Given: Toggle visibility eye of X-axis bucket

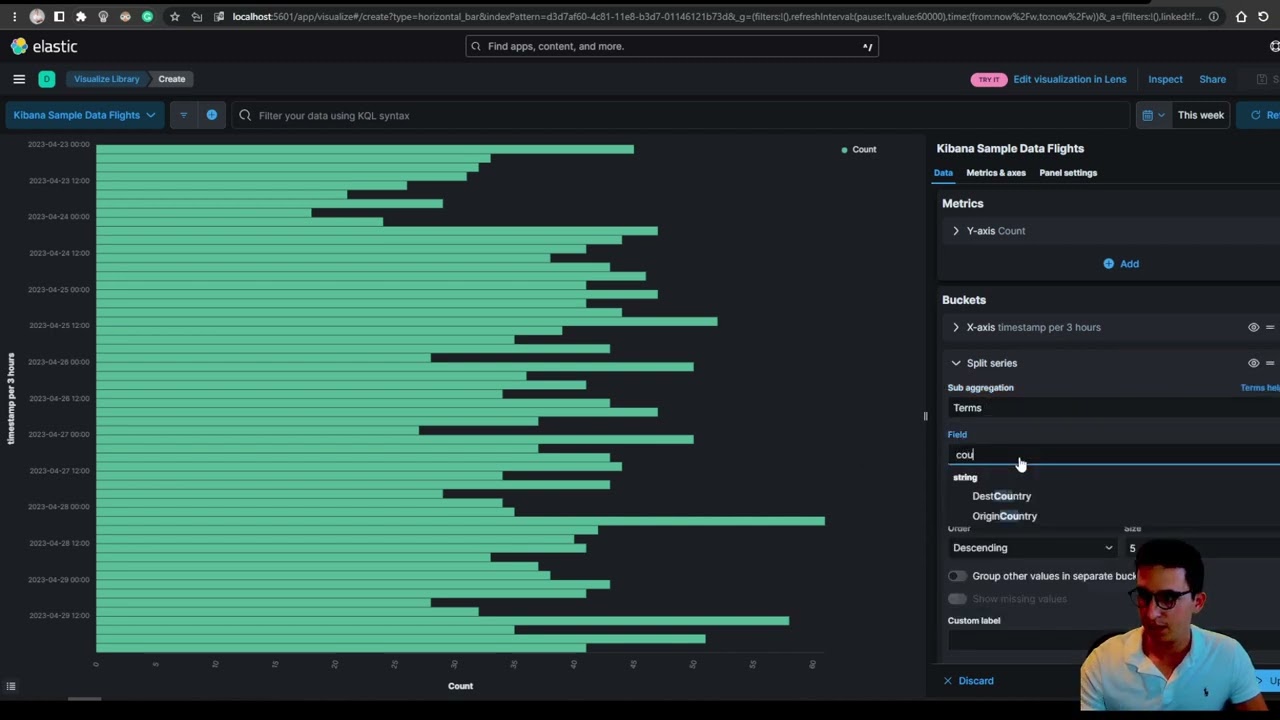Looking at the screenshot, I should click(1253, 327).
